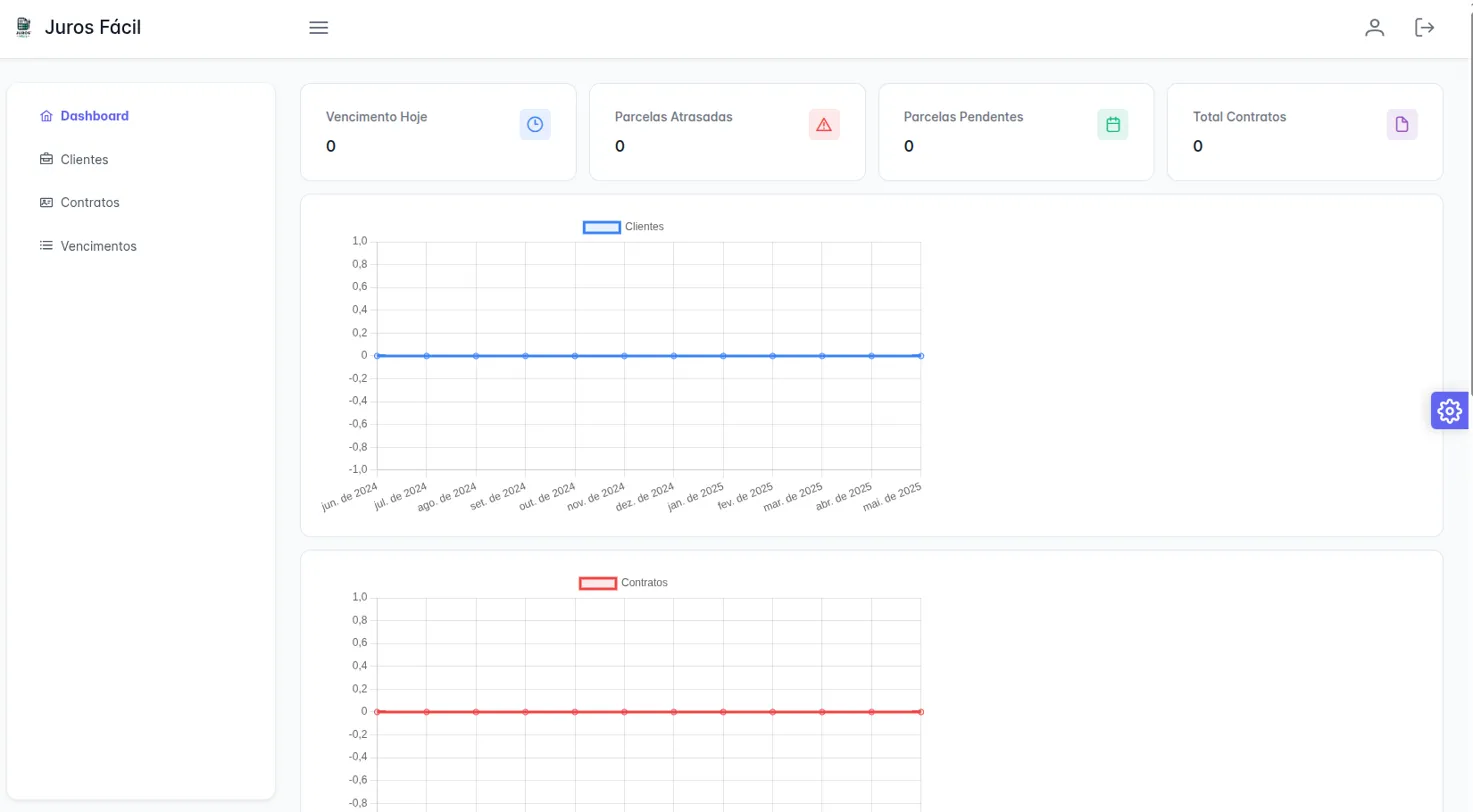The width and height of the screenshot is (1473, 812).
Task: Open Dashboard in the sidebar
Action: click(94, 116)
